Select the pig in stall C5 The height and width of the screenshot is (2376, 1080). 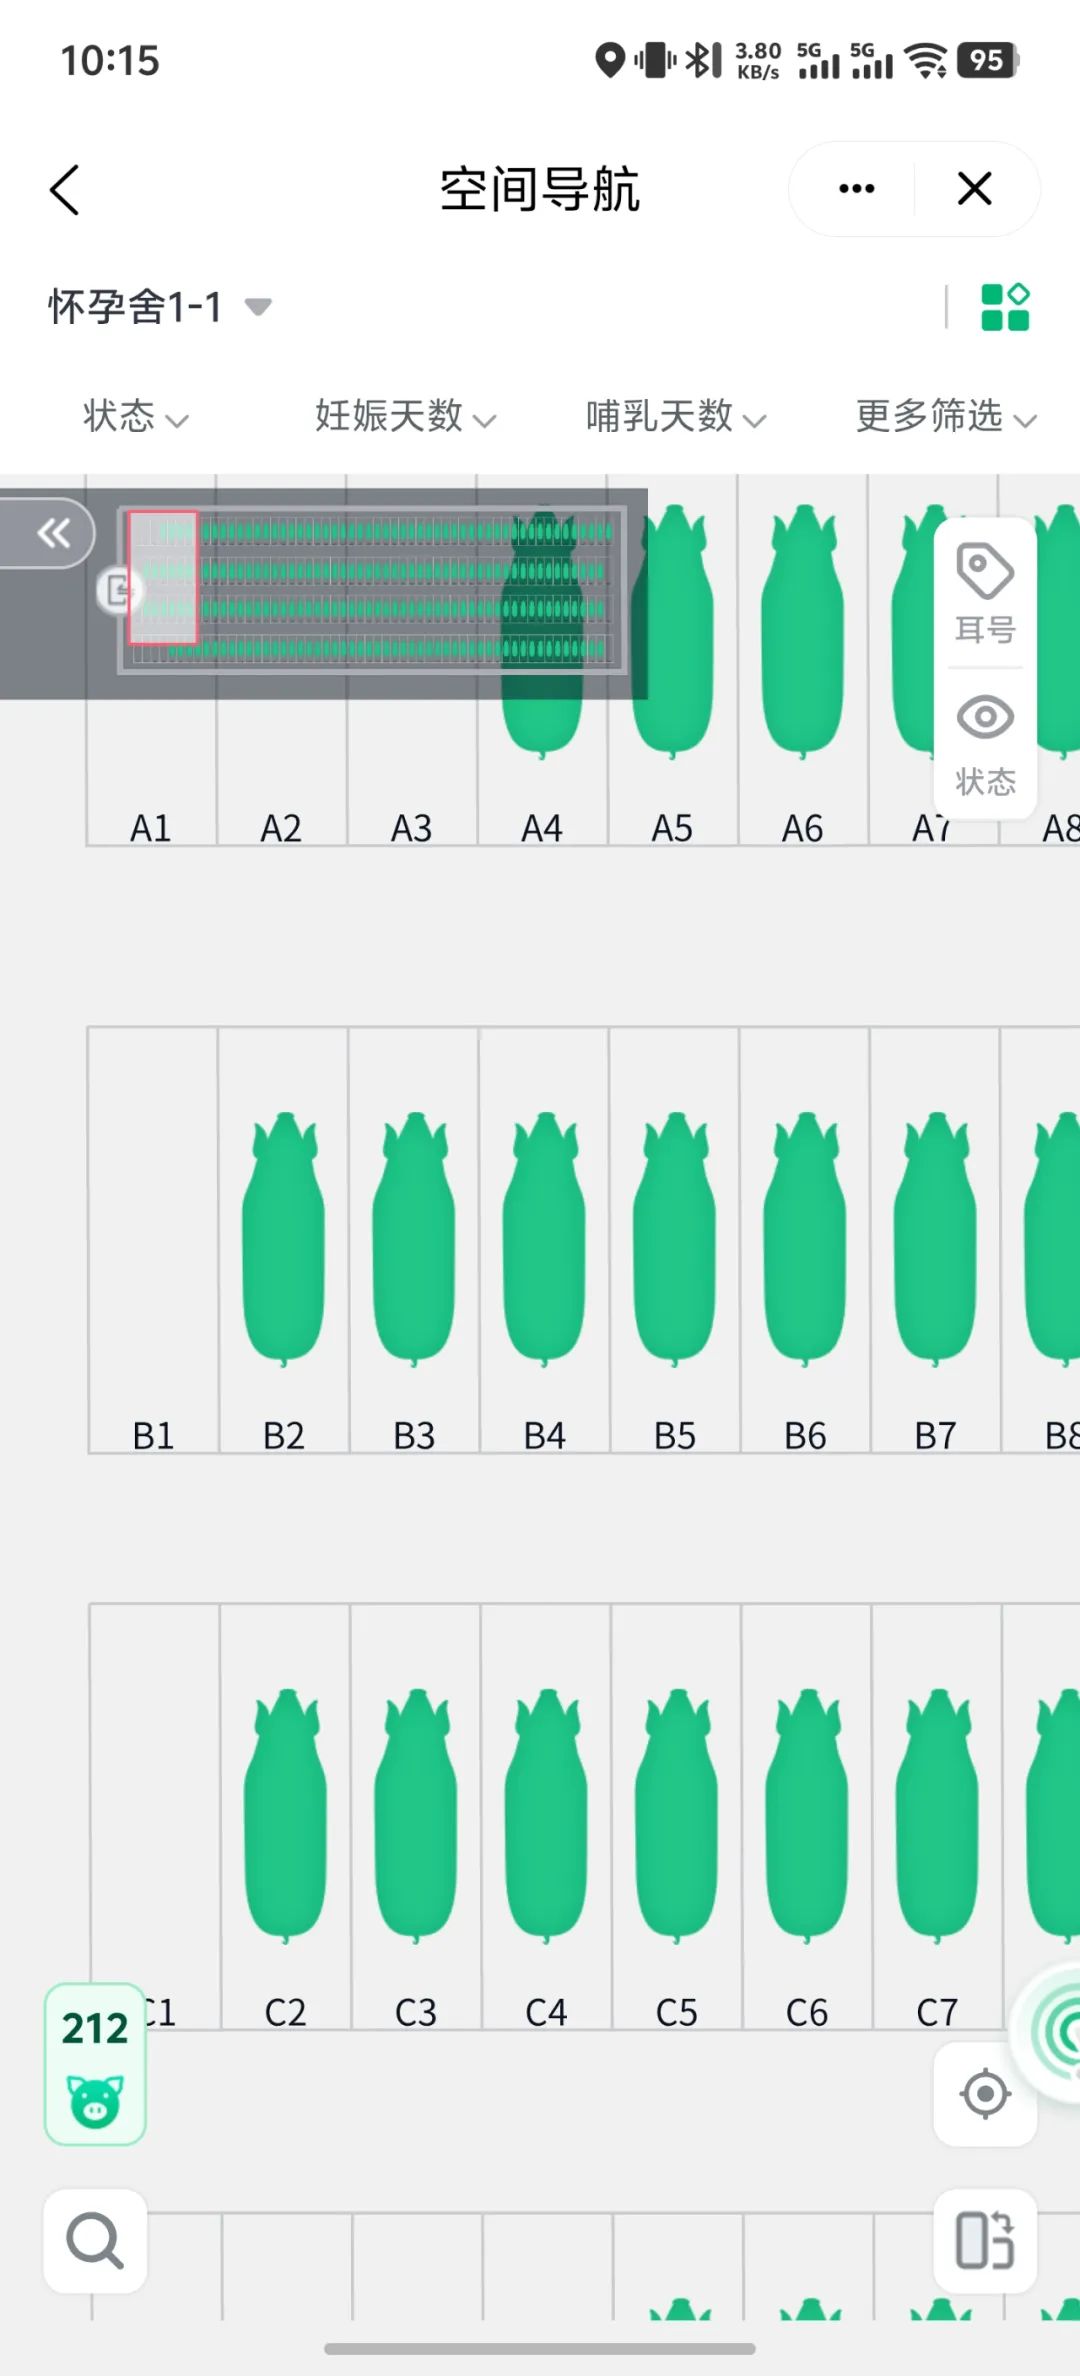676,1815
